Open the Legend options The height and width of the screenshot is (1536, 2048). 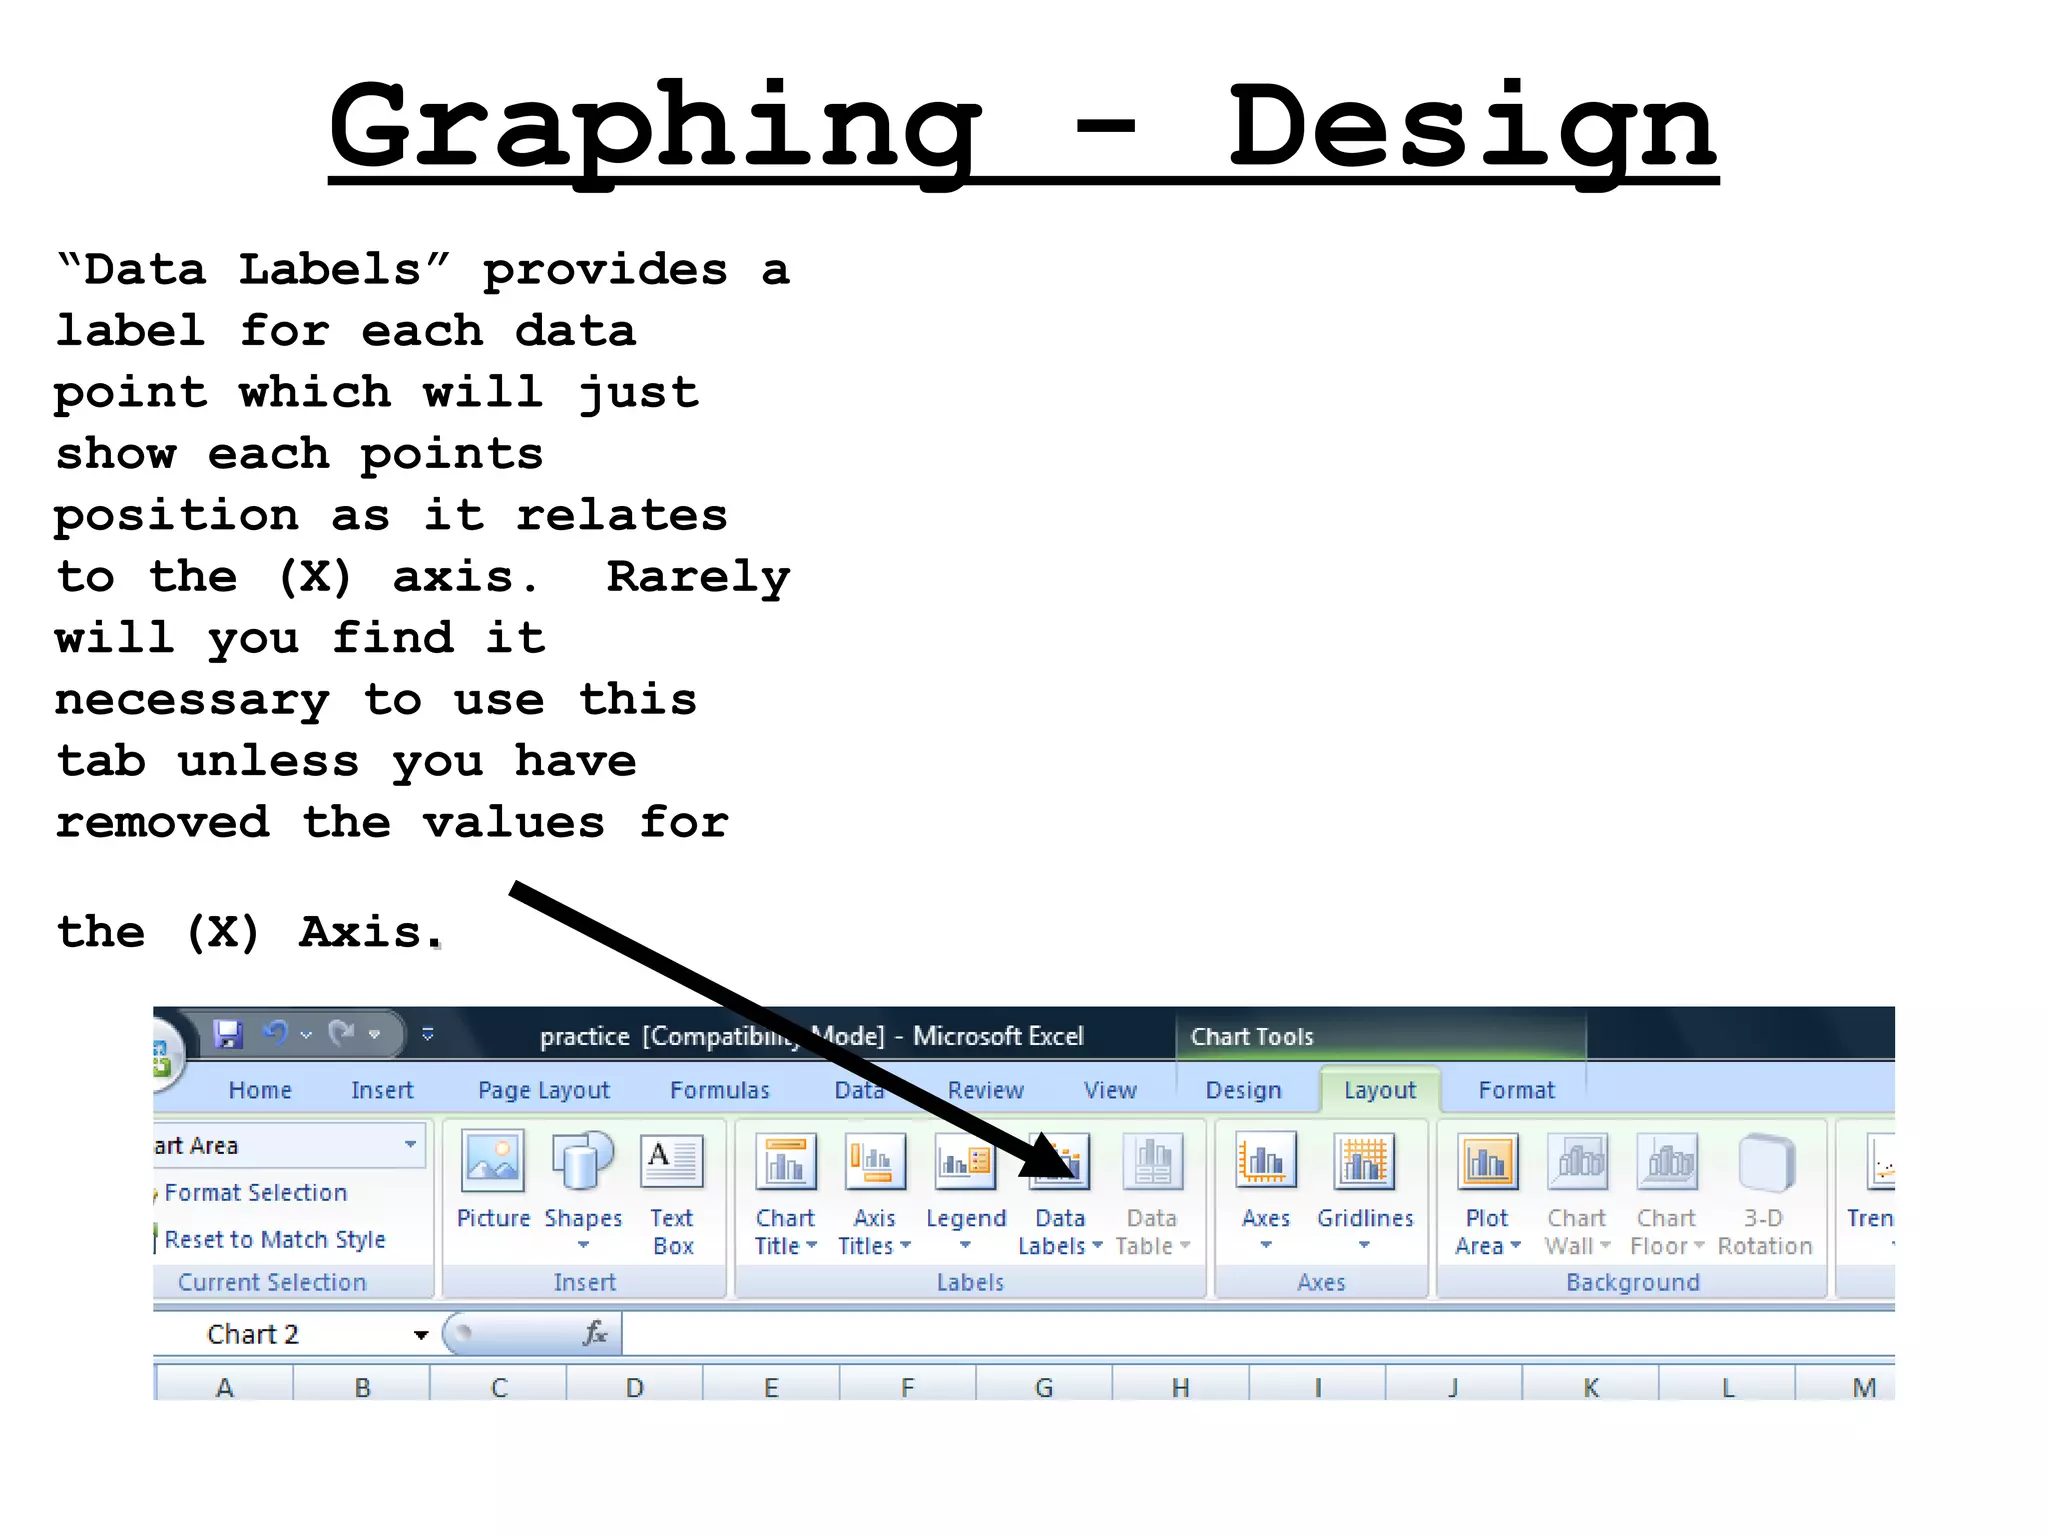966,1190
